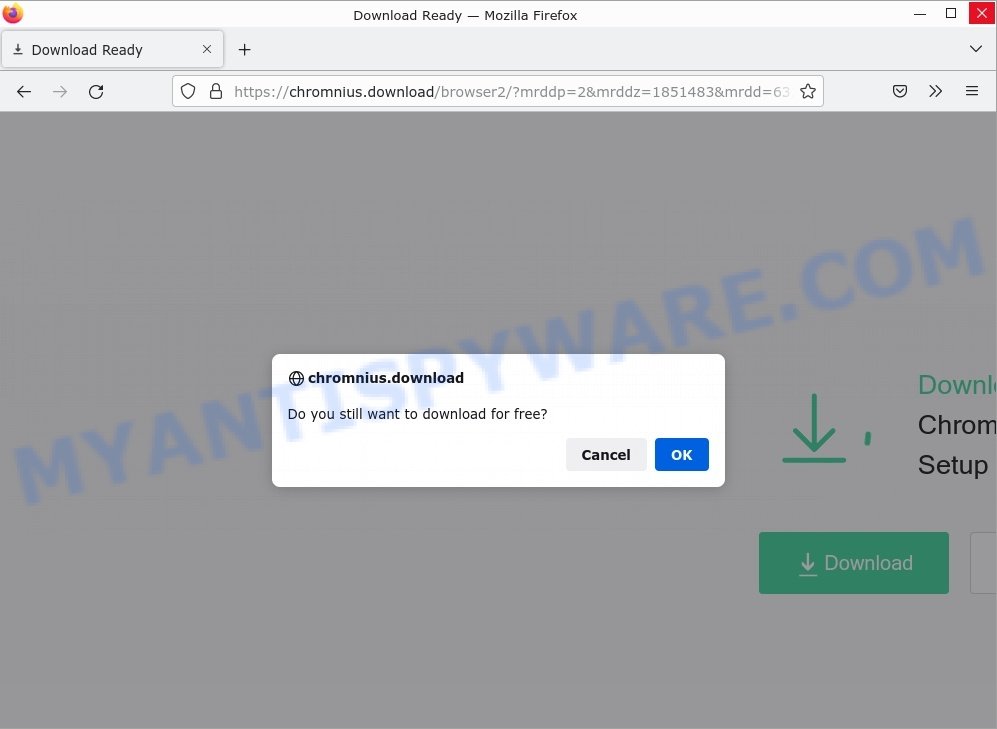Reload the current page
The width and height of the screenshot is (997, 729).
[96, 92]
